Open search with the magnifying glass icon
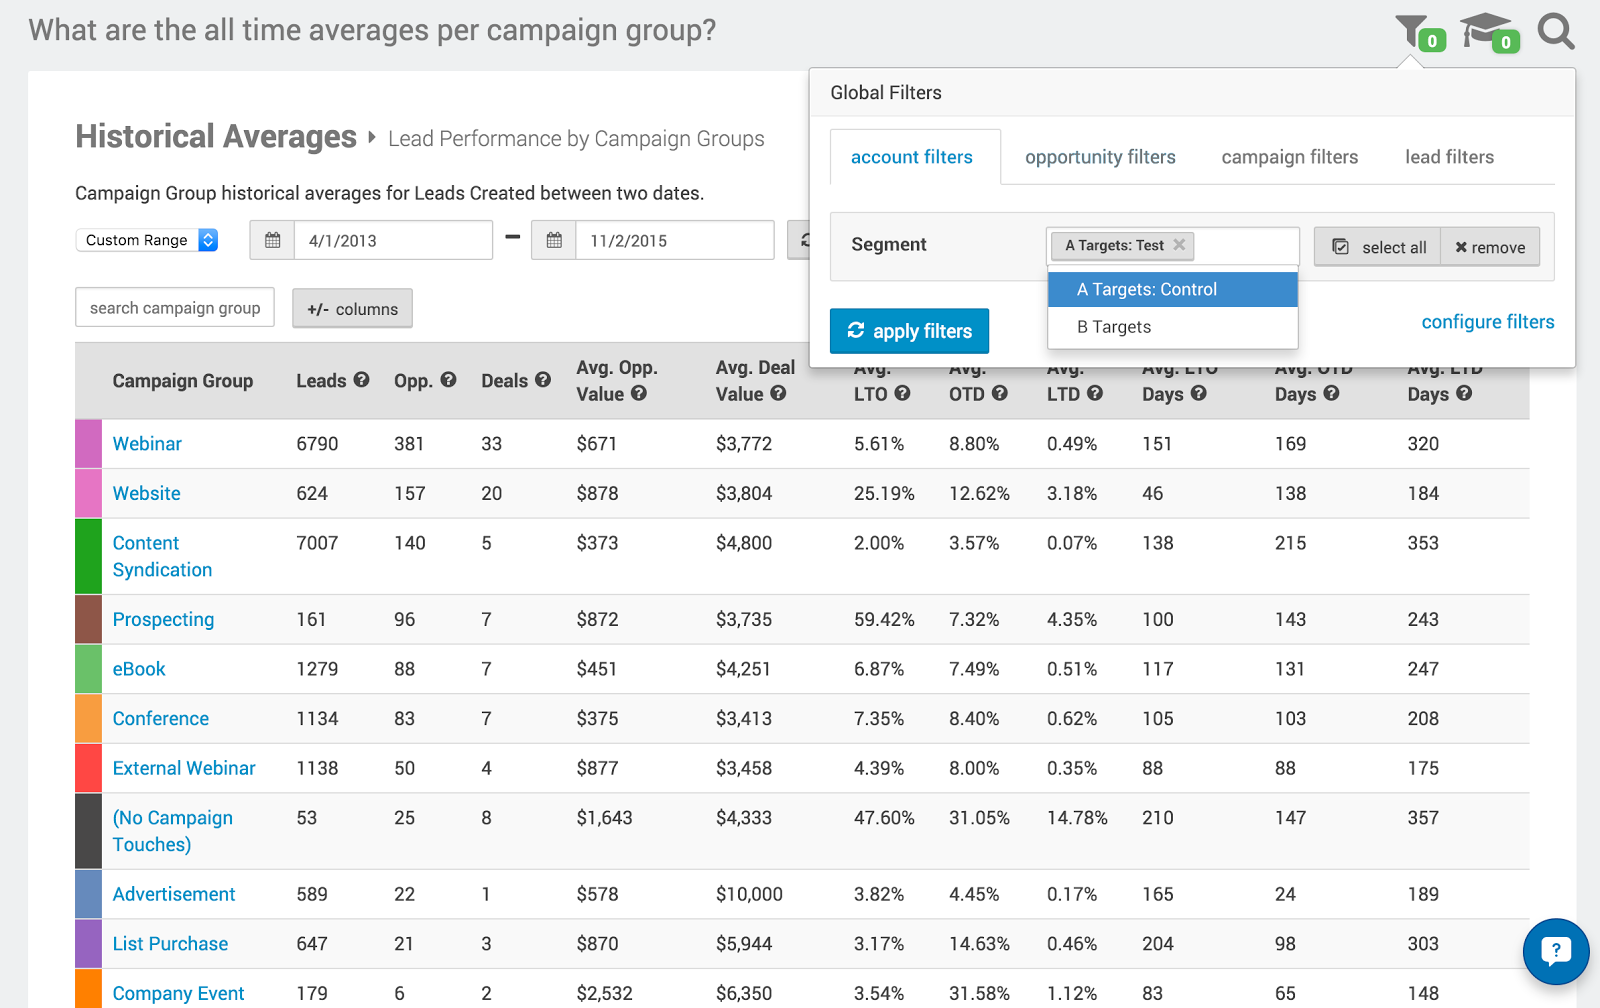Image resolution: width=1600 pixels, height=1008 pixels. [x=1555, y=31]
